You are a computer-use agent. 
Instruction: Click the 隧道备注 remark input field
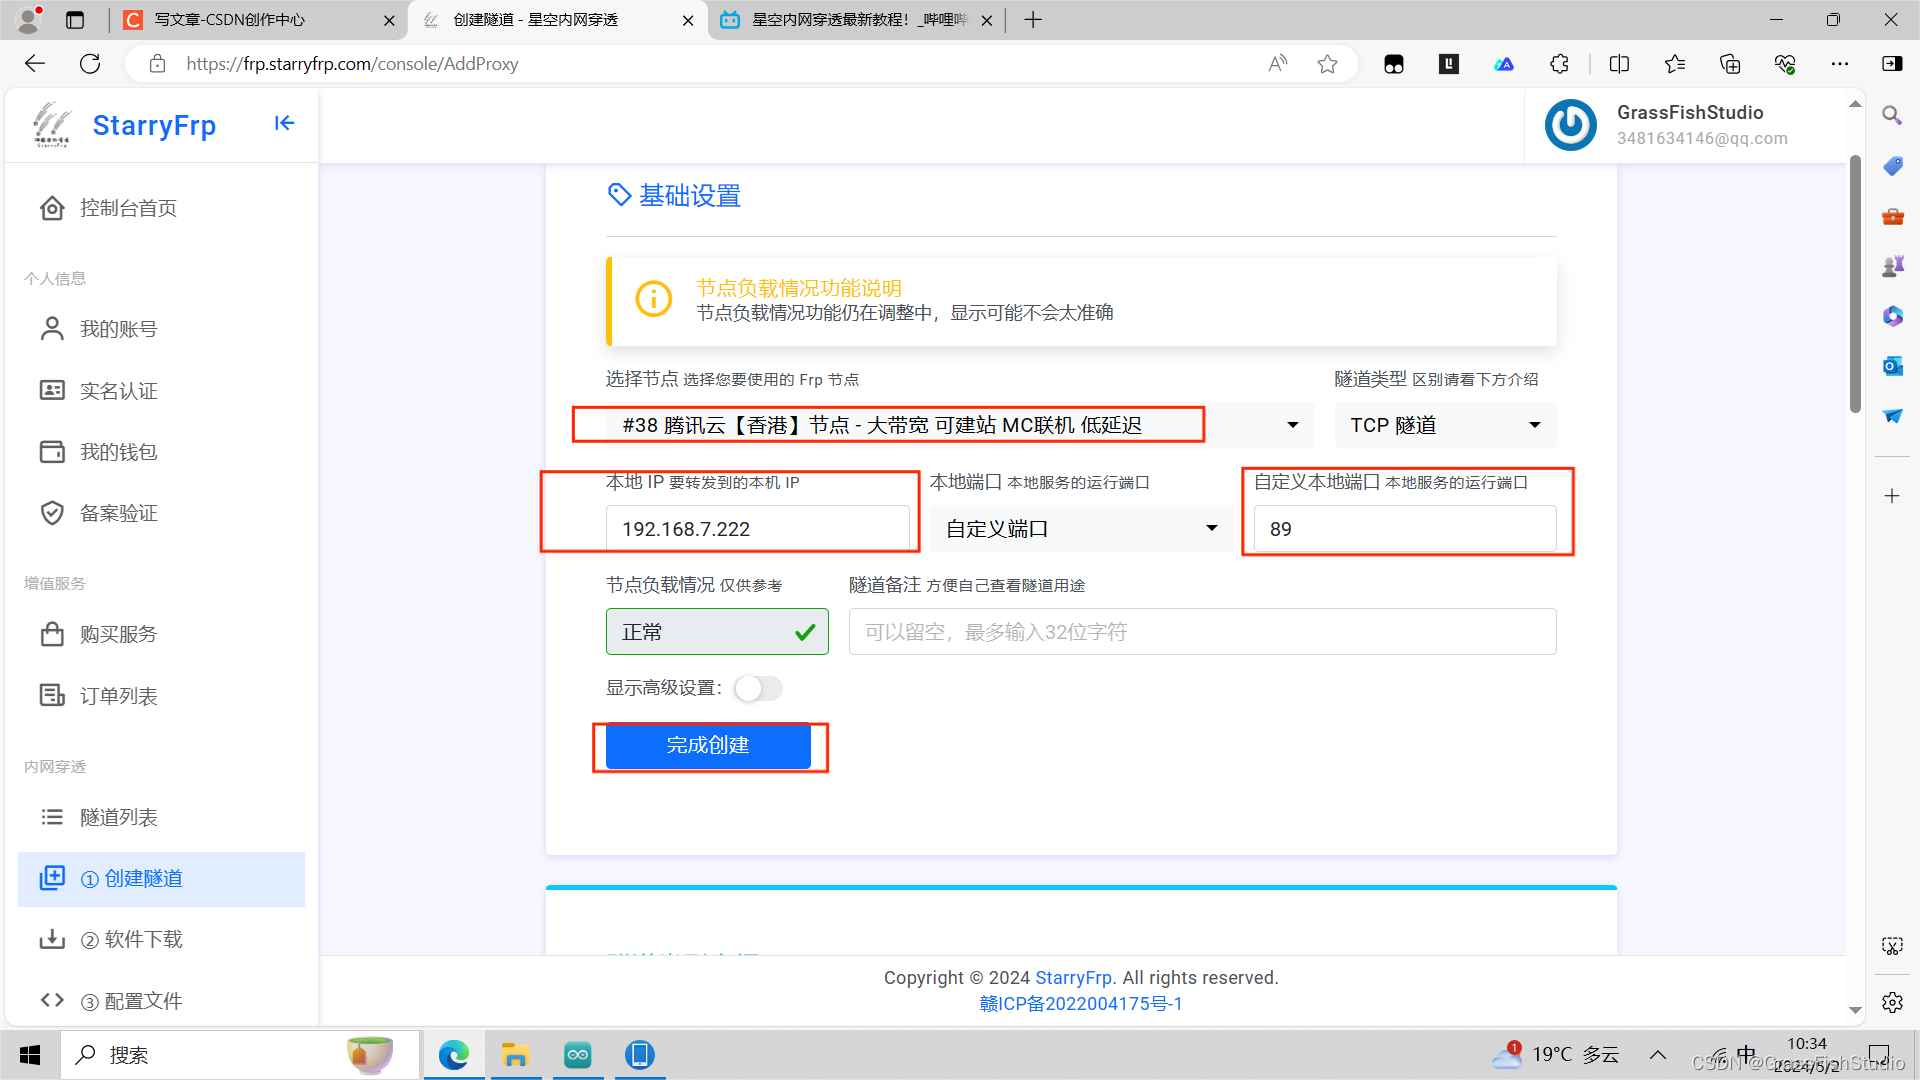tap(1202, 632)
